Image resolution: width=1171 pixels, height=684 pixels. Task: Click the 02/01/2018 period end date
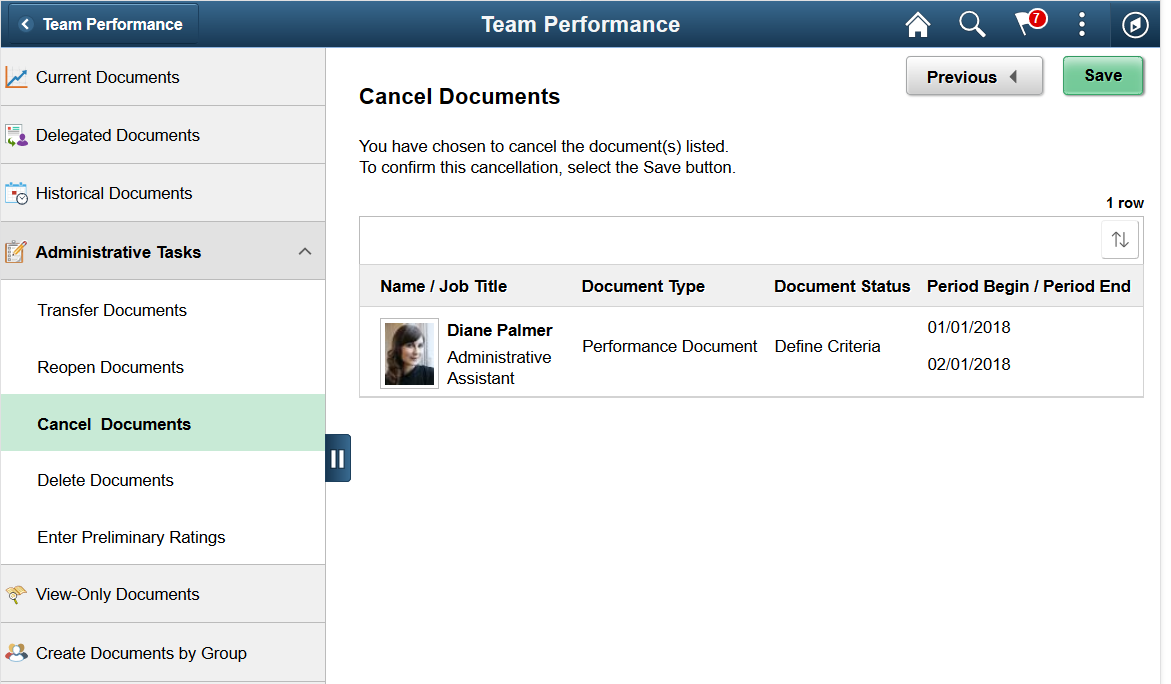[x=969, y=364]
